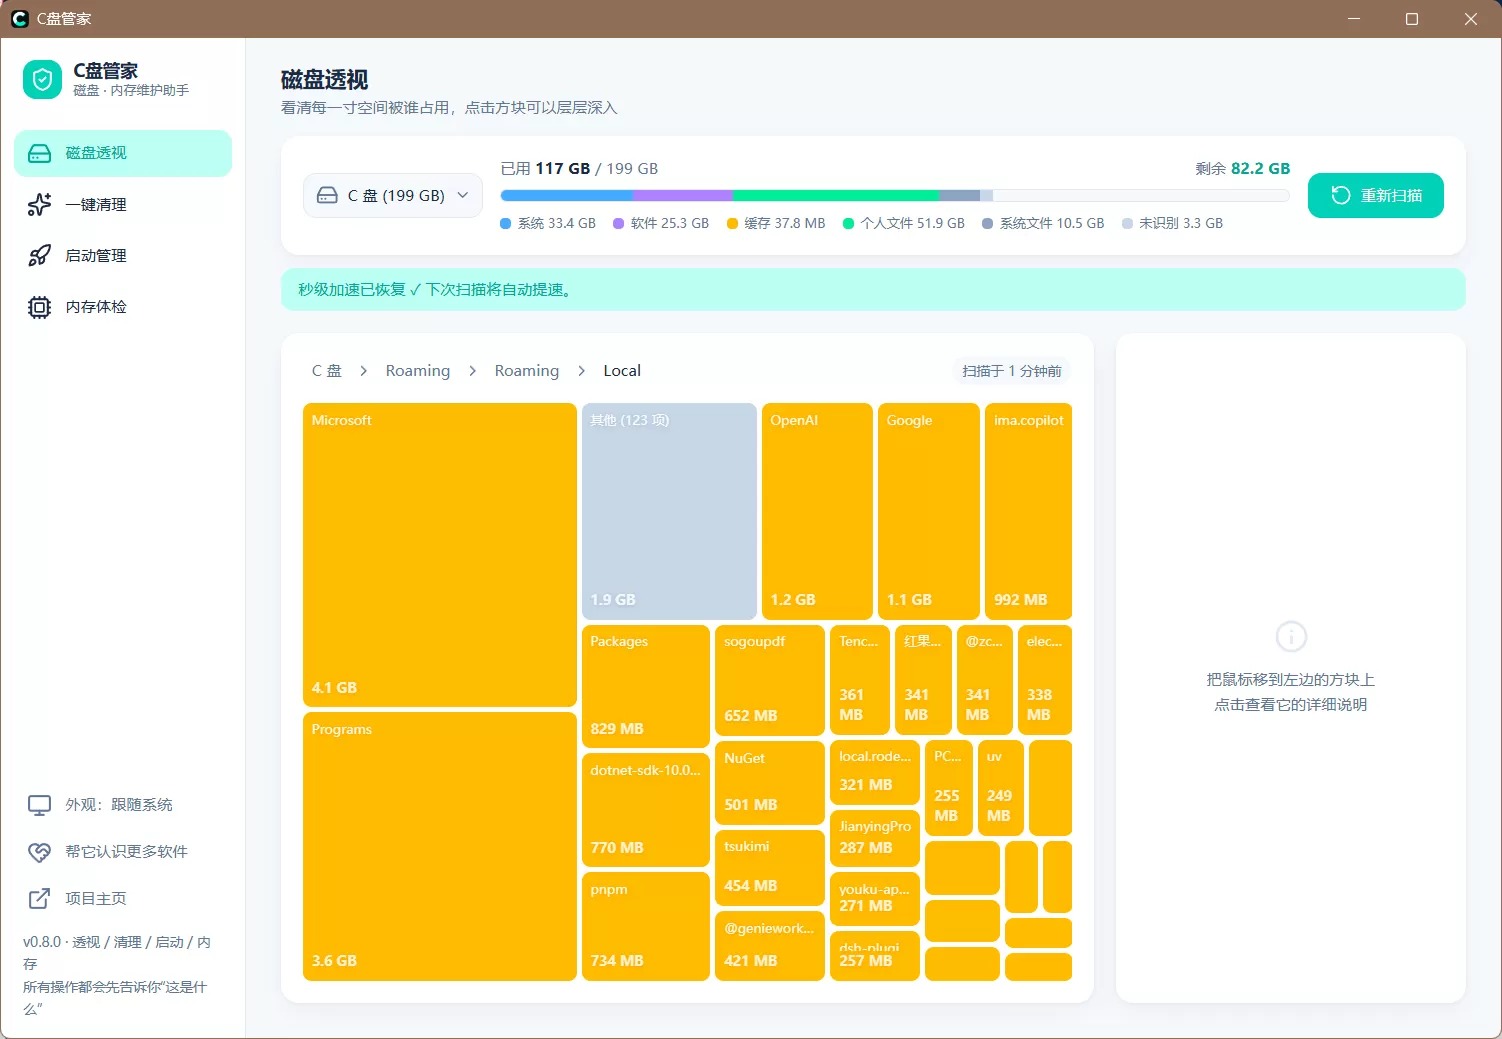The width and height of the screenshot is (1502, 1039).
Task: Open the 磁盘透视 section
Action: coord(123,153)
